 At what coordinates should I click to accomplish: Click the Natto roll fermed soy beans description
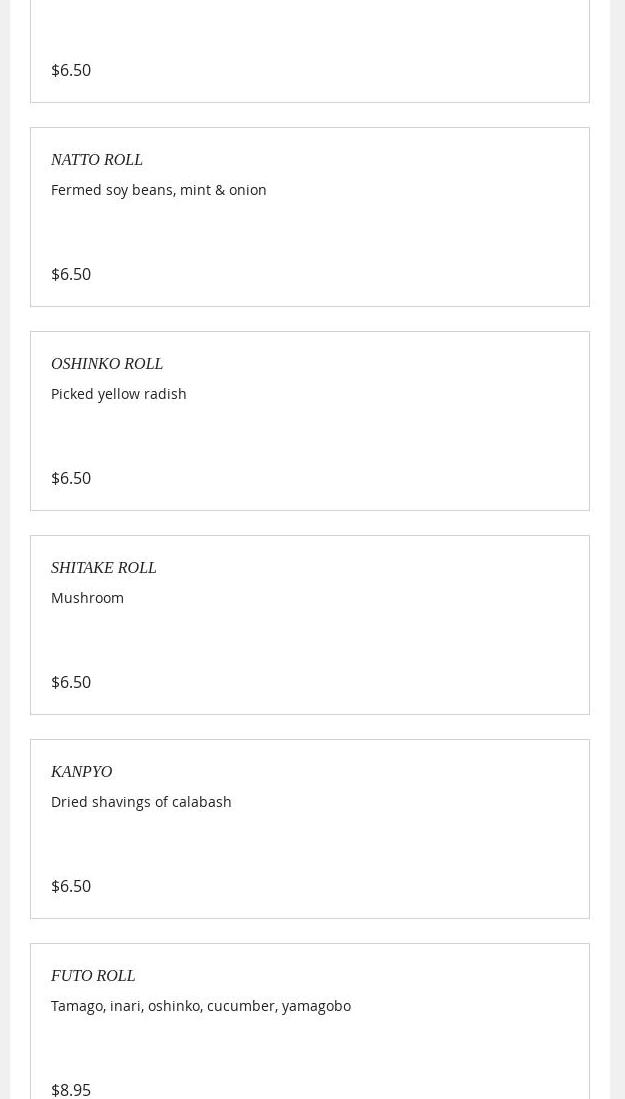click(158, 190)
